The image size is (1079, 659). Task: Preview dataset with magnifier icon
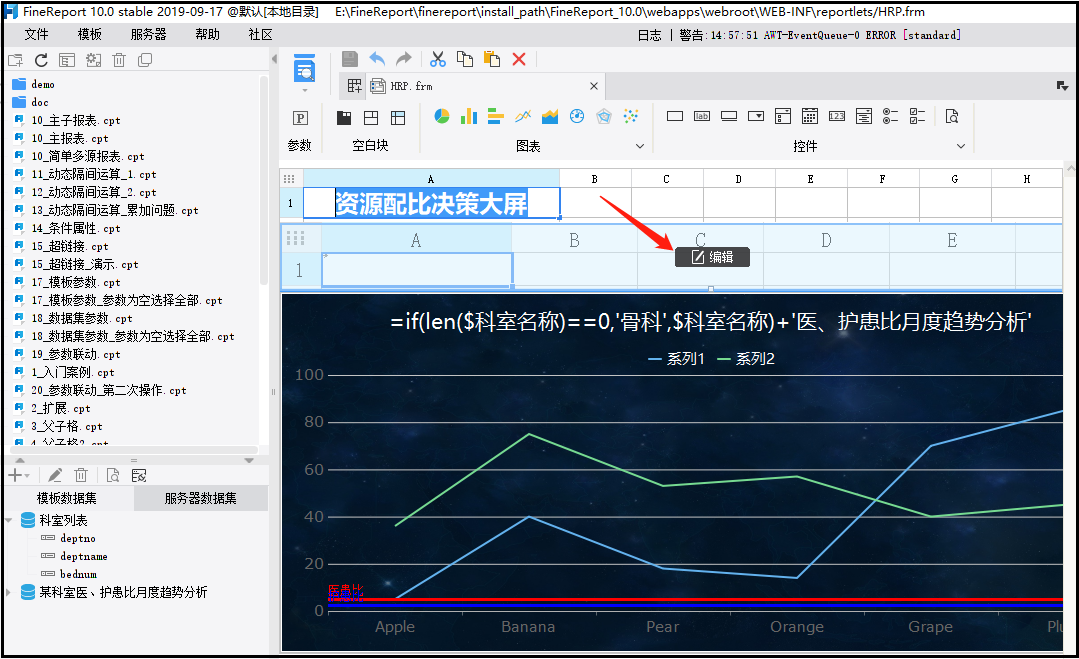tap(113, 475)
